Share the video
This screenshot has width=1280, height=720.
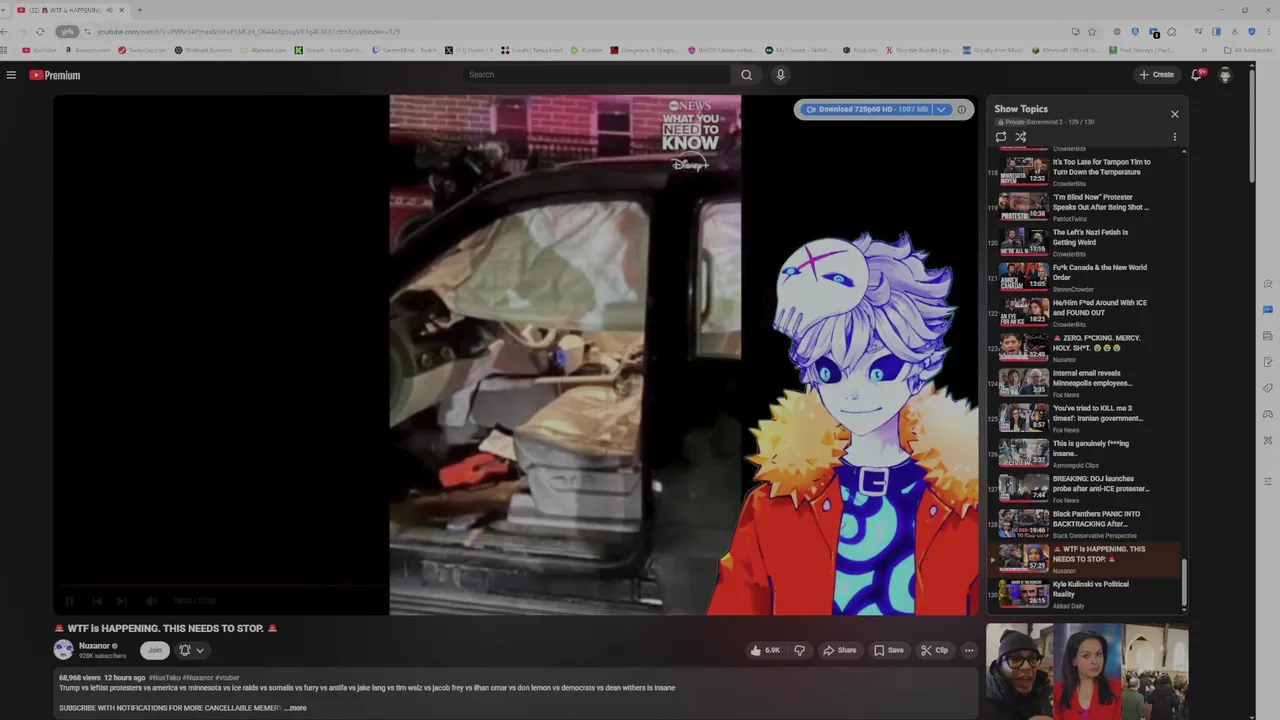(x=839, y=650)
